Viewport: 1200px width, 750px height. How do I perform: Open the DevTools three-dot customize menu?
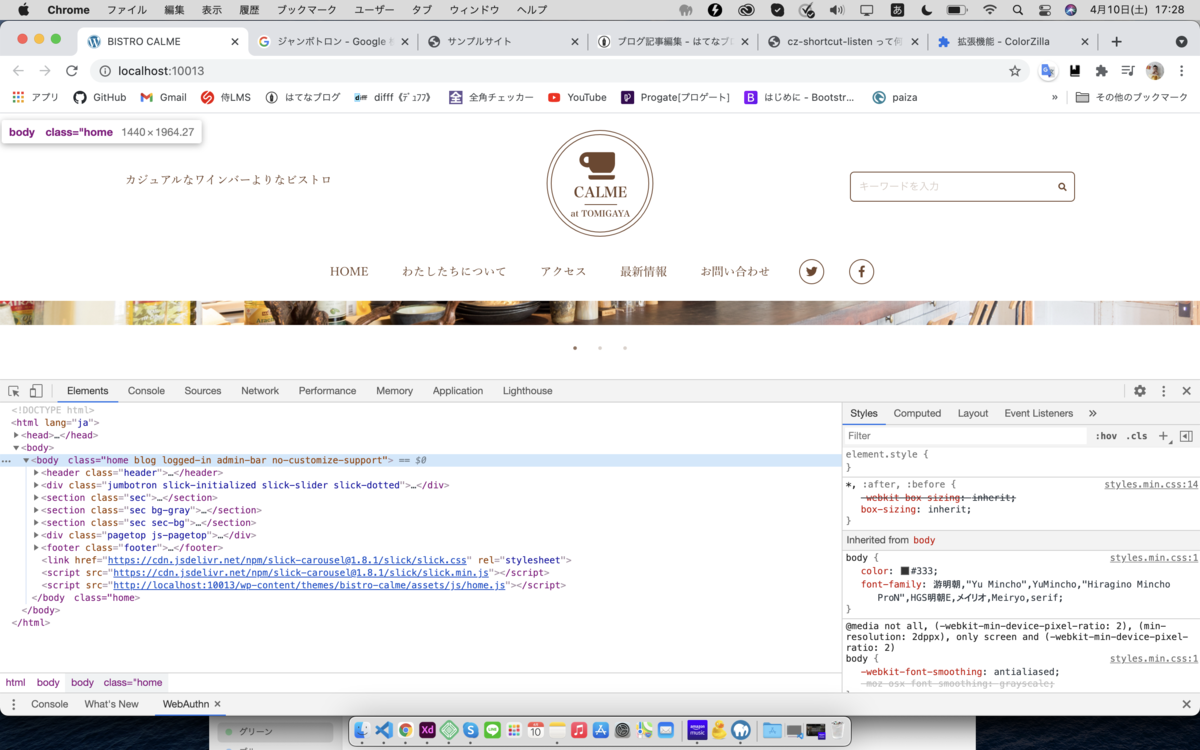(x=1163, y=391)
